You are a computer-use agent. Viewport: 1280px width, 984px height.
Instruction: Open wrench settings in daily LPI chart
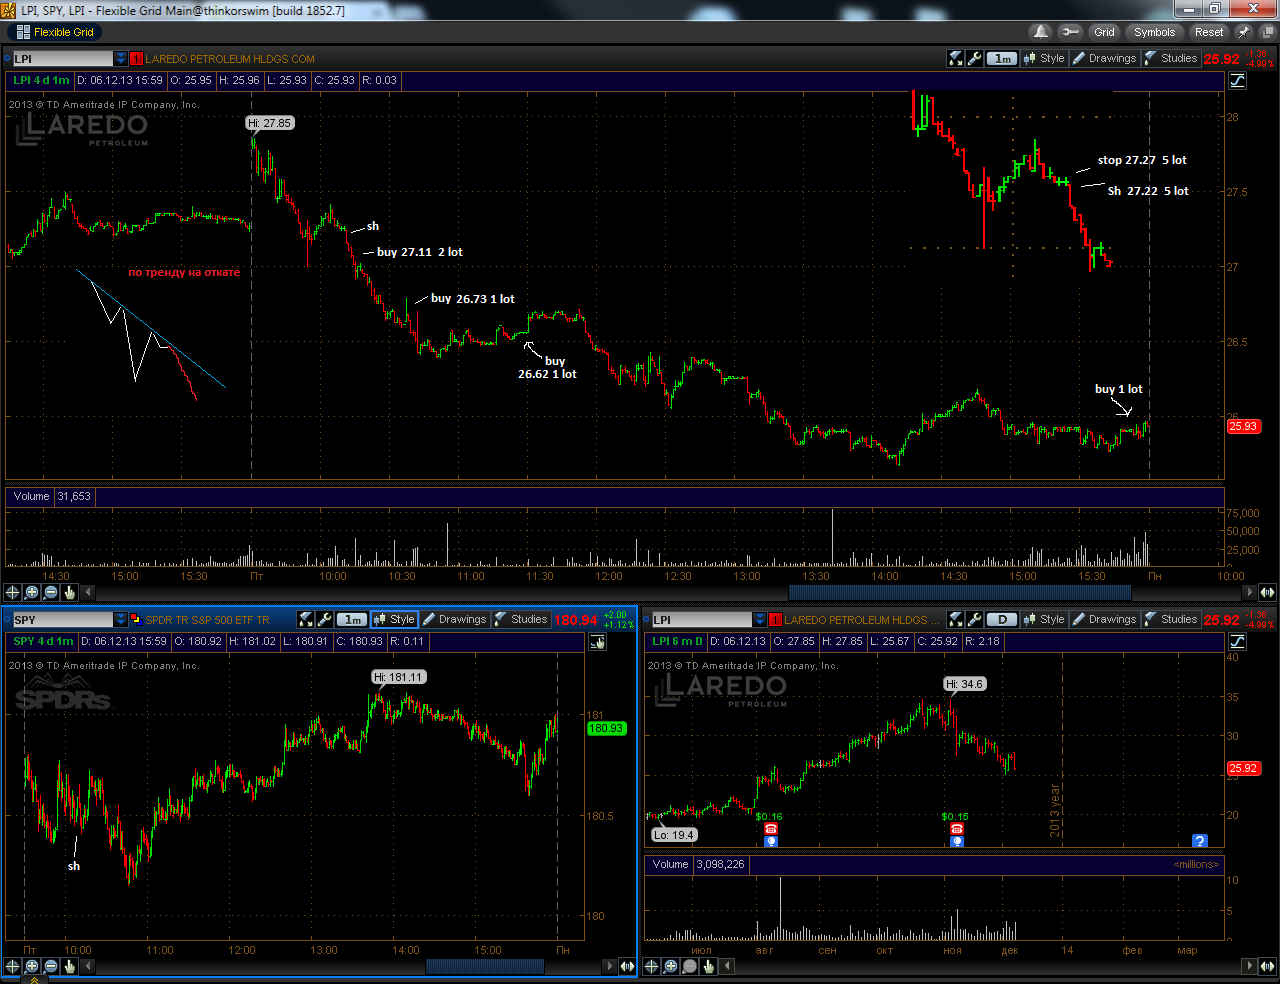974,620
